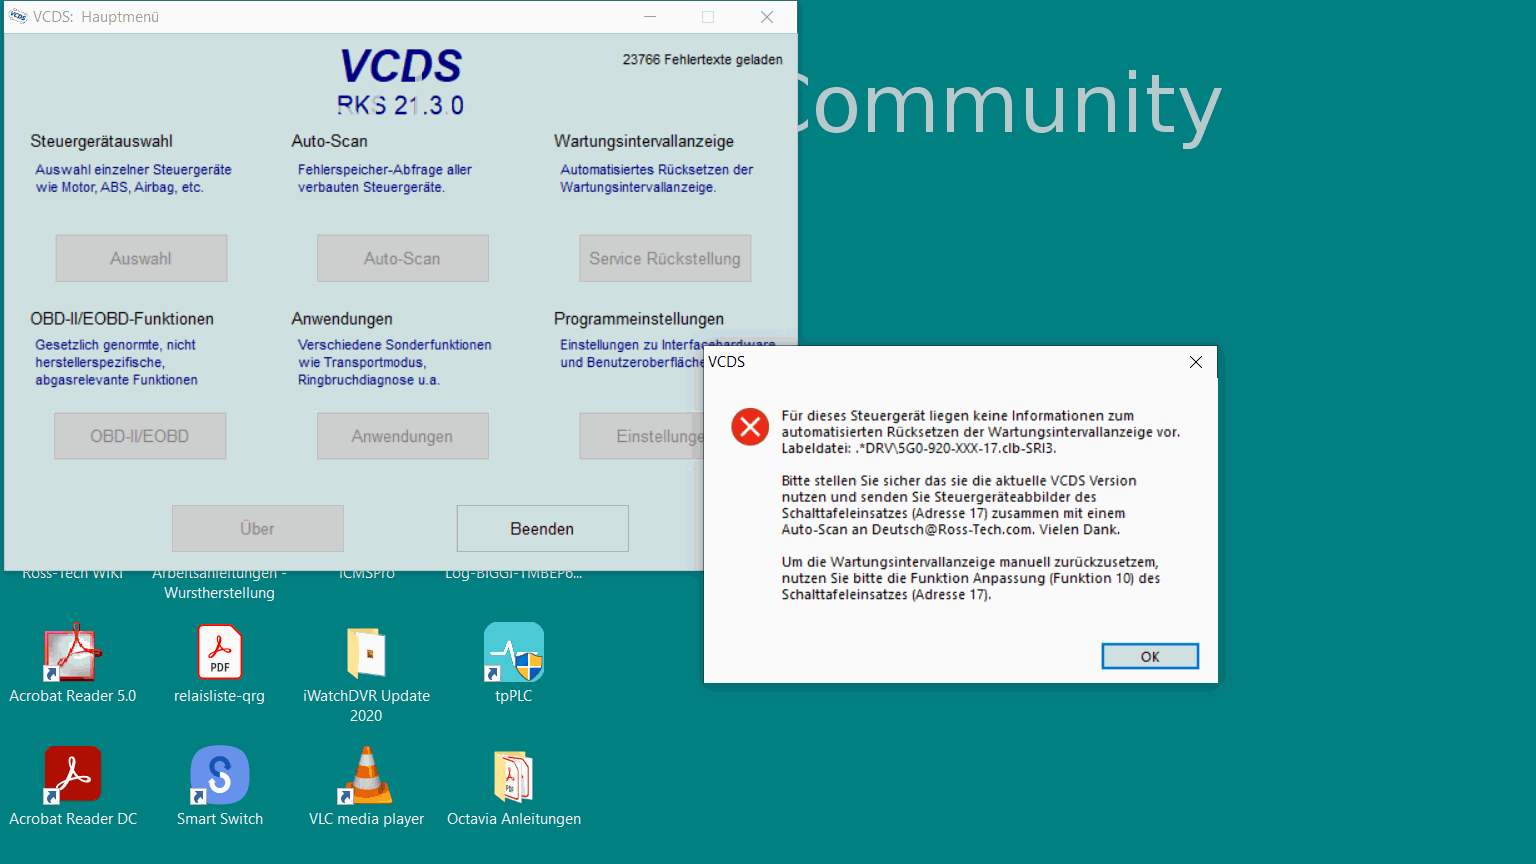Image resolution: width=1536 pixels, height=864 pixels.
Task: Click the red error icon in dialog
Action: coord(750,427)
